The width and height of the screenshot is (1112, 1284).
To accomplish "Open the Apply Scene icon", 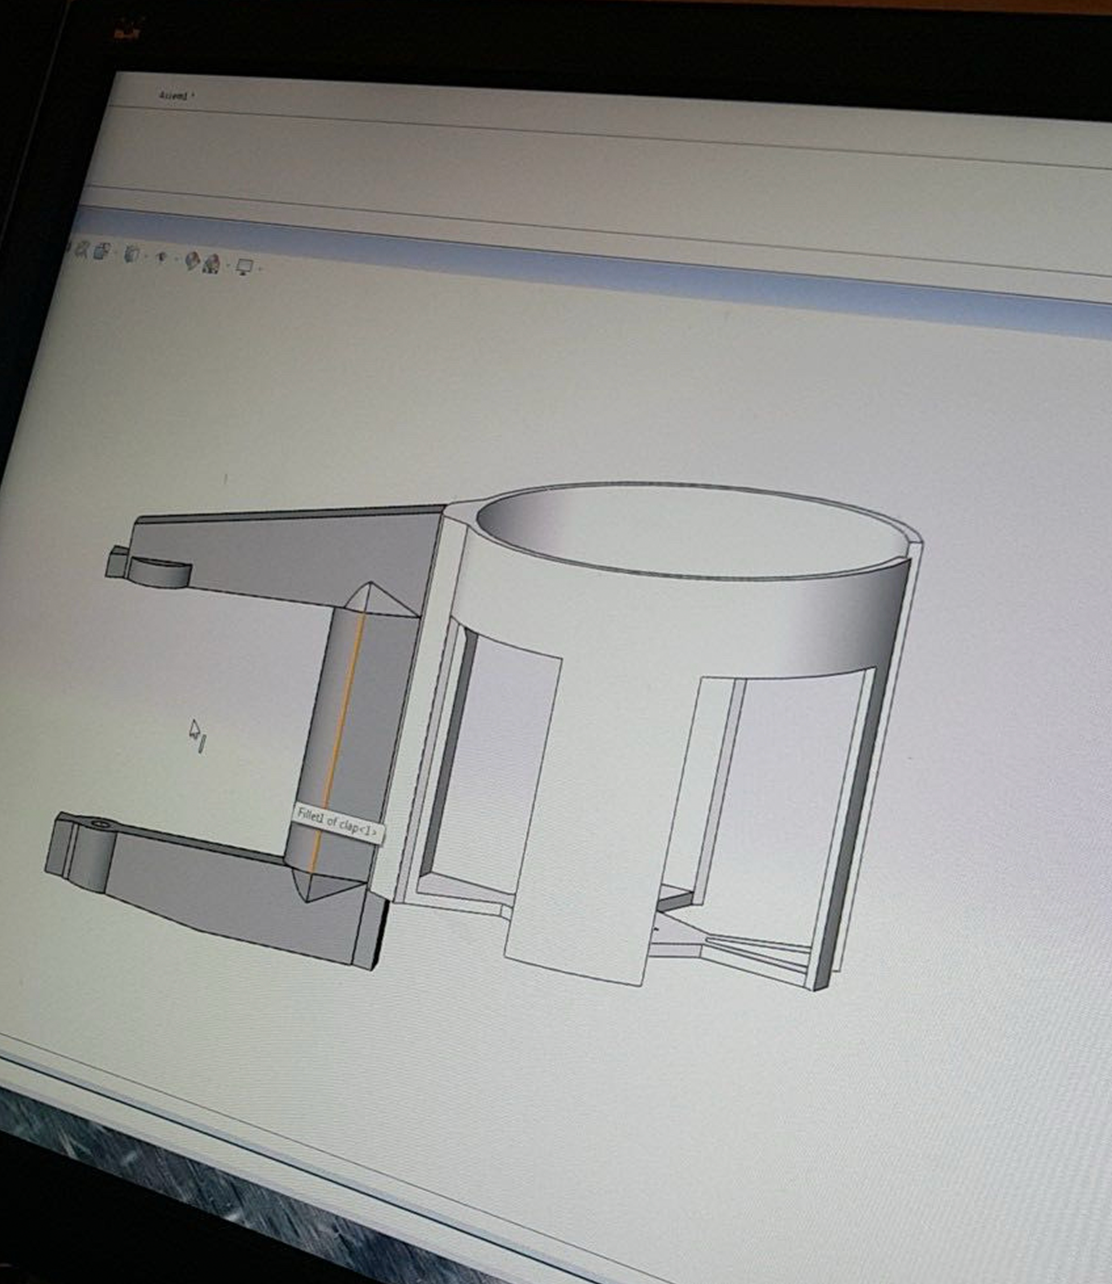I will (x=211, y=264).
